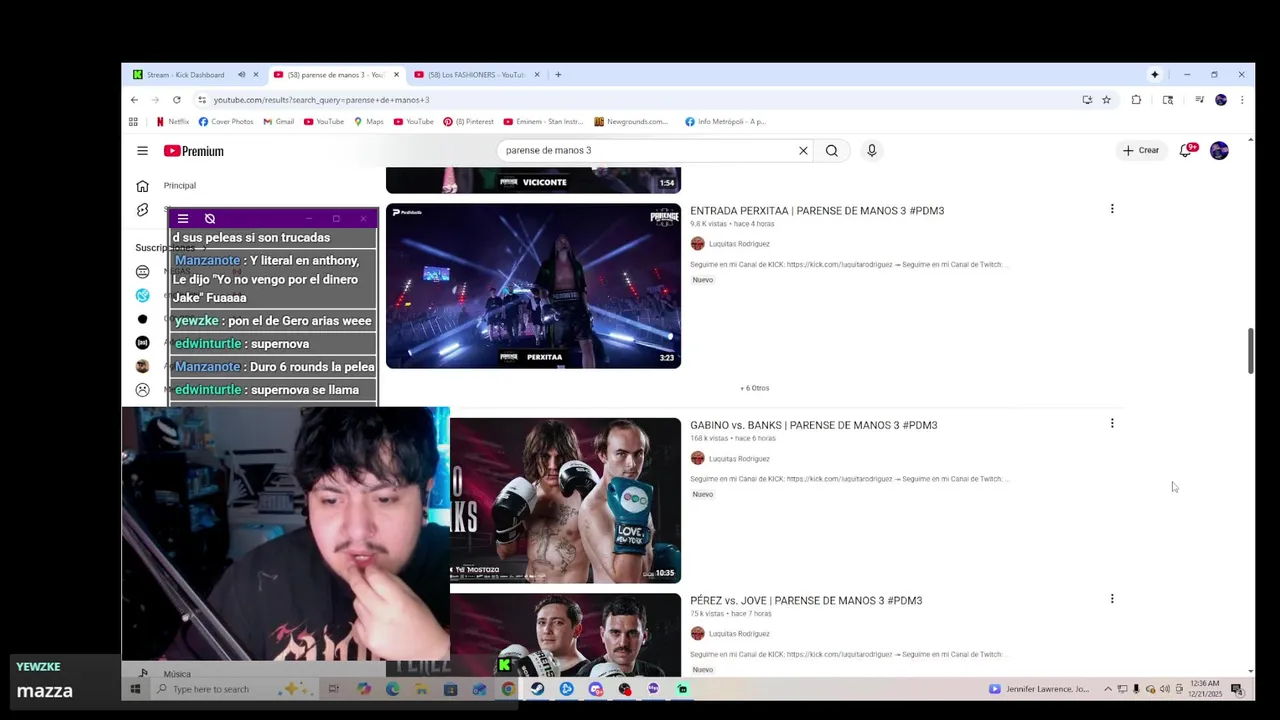Open options for ENTRADA PERXITAA video
This screenshot has width=1280, height=720.
click(1112, 209)
